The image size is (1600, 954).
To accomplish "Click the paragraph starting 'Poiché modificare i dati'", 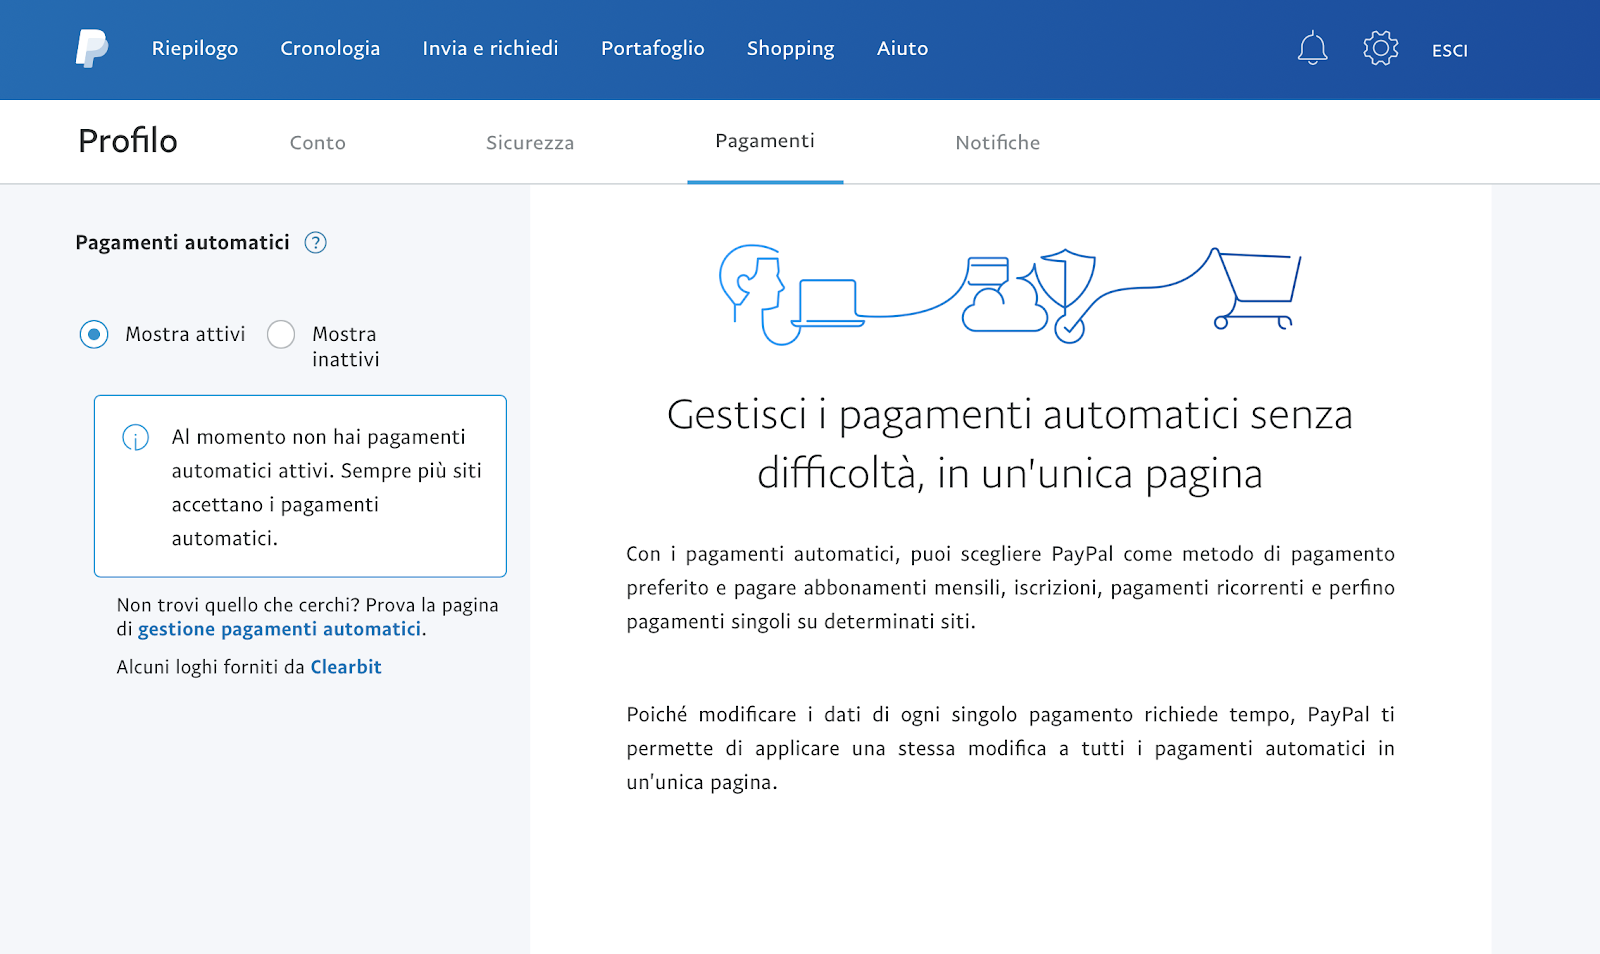I will click(x=1010, y=748).
